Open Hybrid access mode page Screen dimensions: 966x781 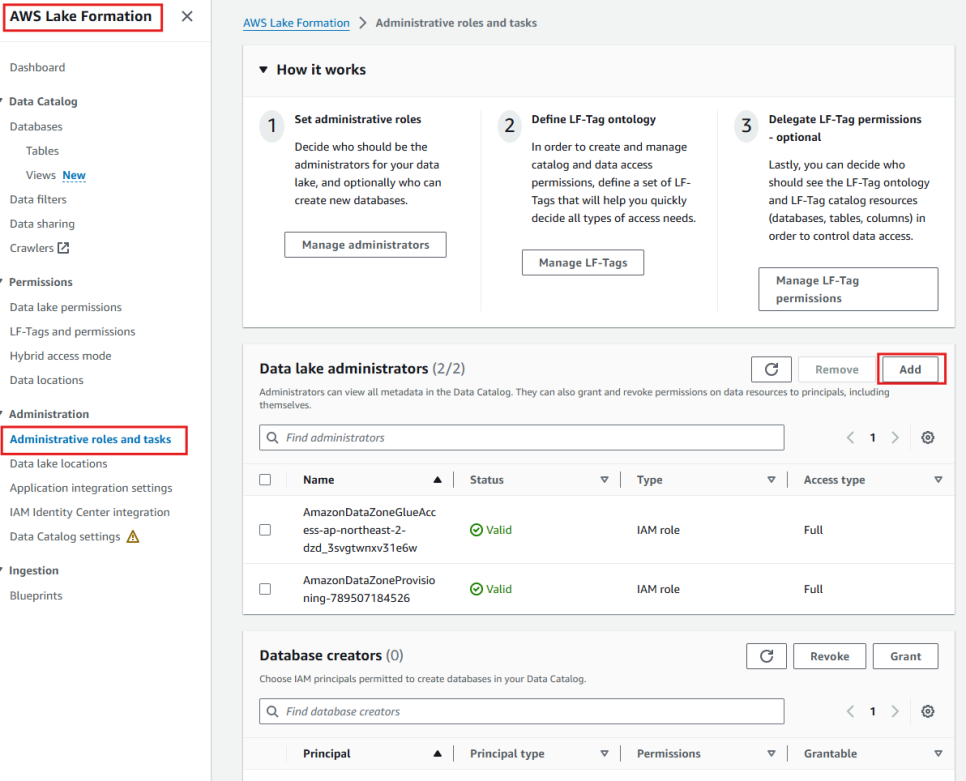coord(60,356)
